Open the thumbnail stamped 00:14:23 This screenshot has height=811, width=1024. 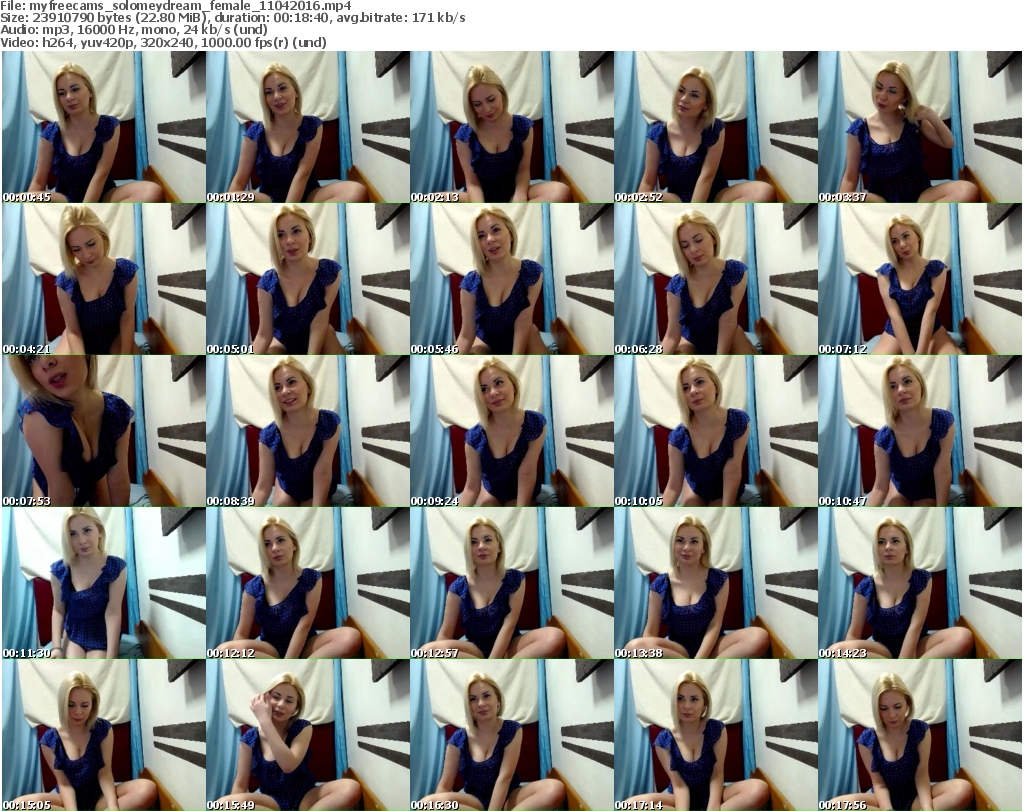click(920, 583)
